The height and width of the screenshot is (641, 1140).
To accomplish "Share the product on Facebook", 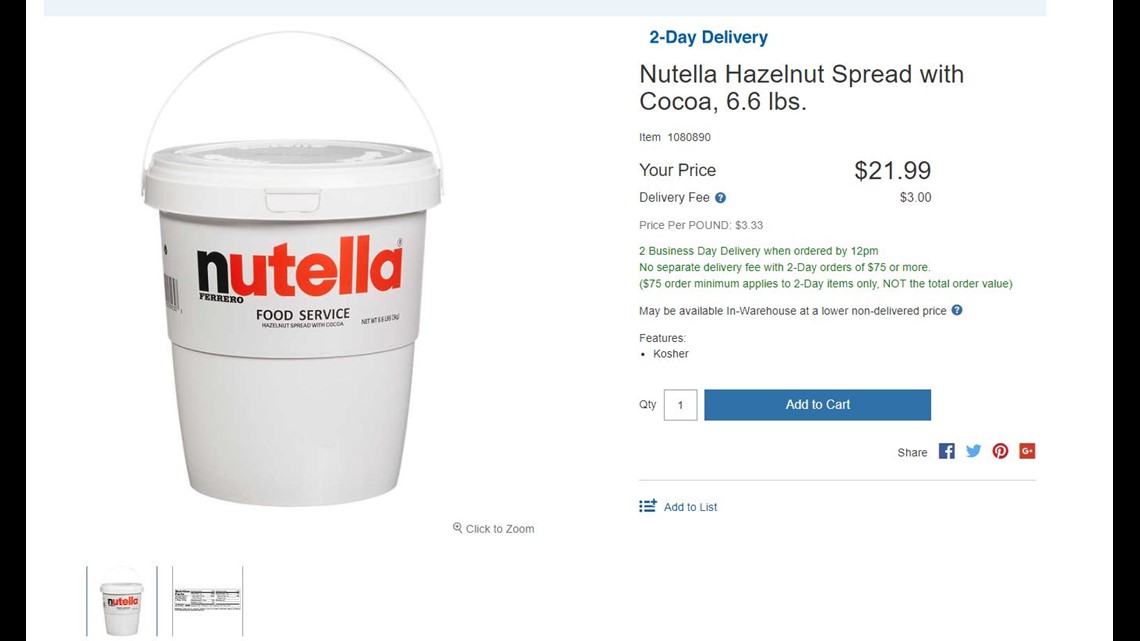I will point(946,451).
